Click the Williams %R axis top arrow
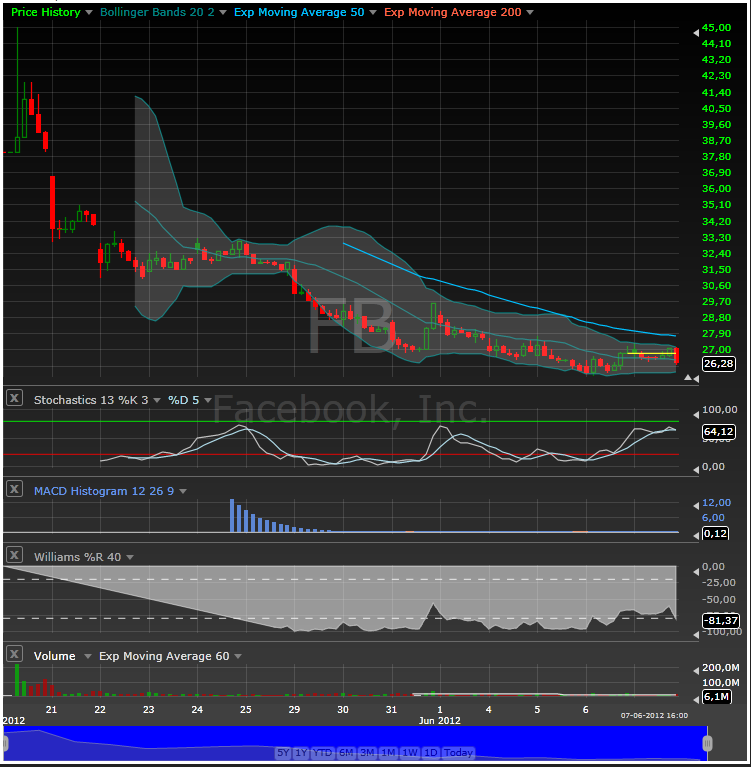Viewport: 751px width, 767px height. [696, 571]
